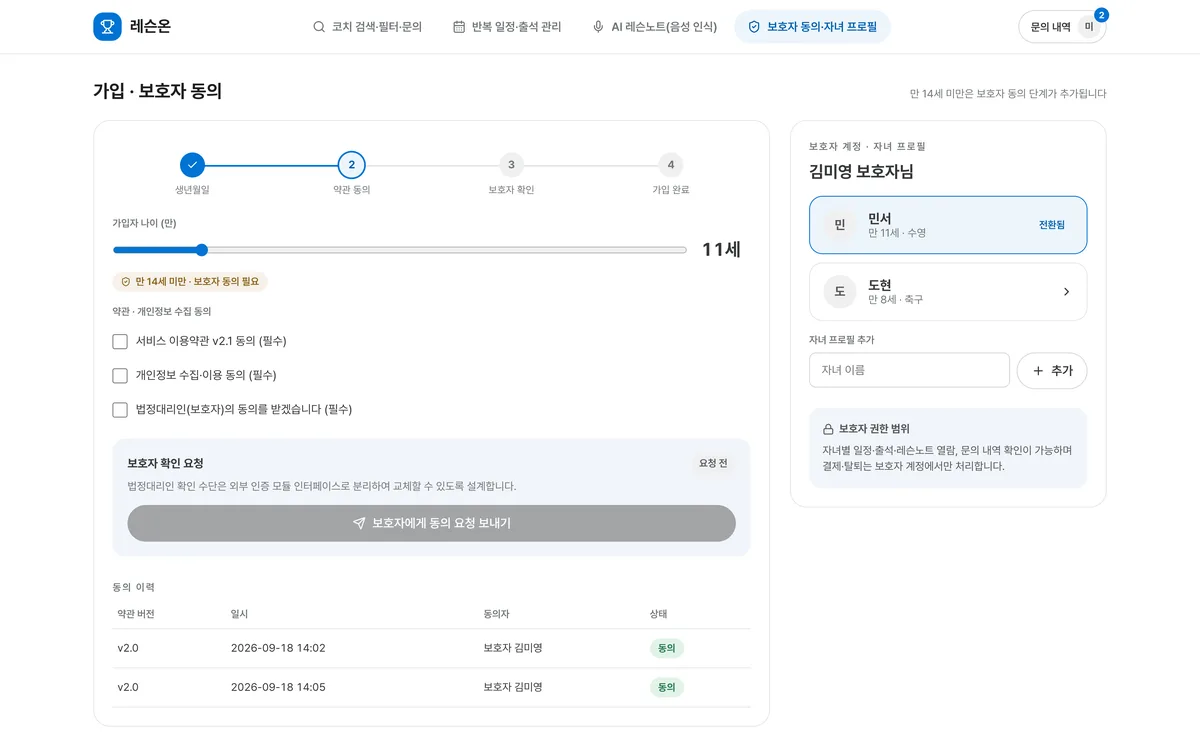Click date 2026-09-18 14:02
This screenshot has width=1200, height=750.
coord(278,648)
